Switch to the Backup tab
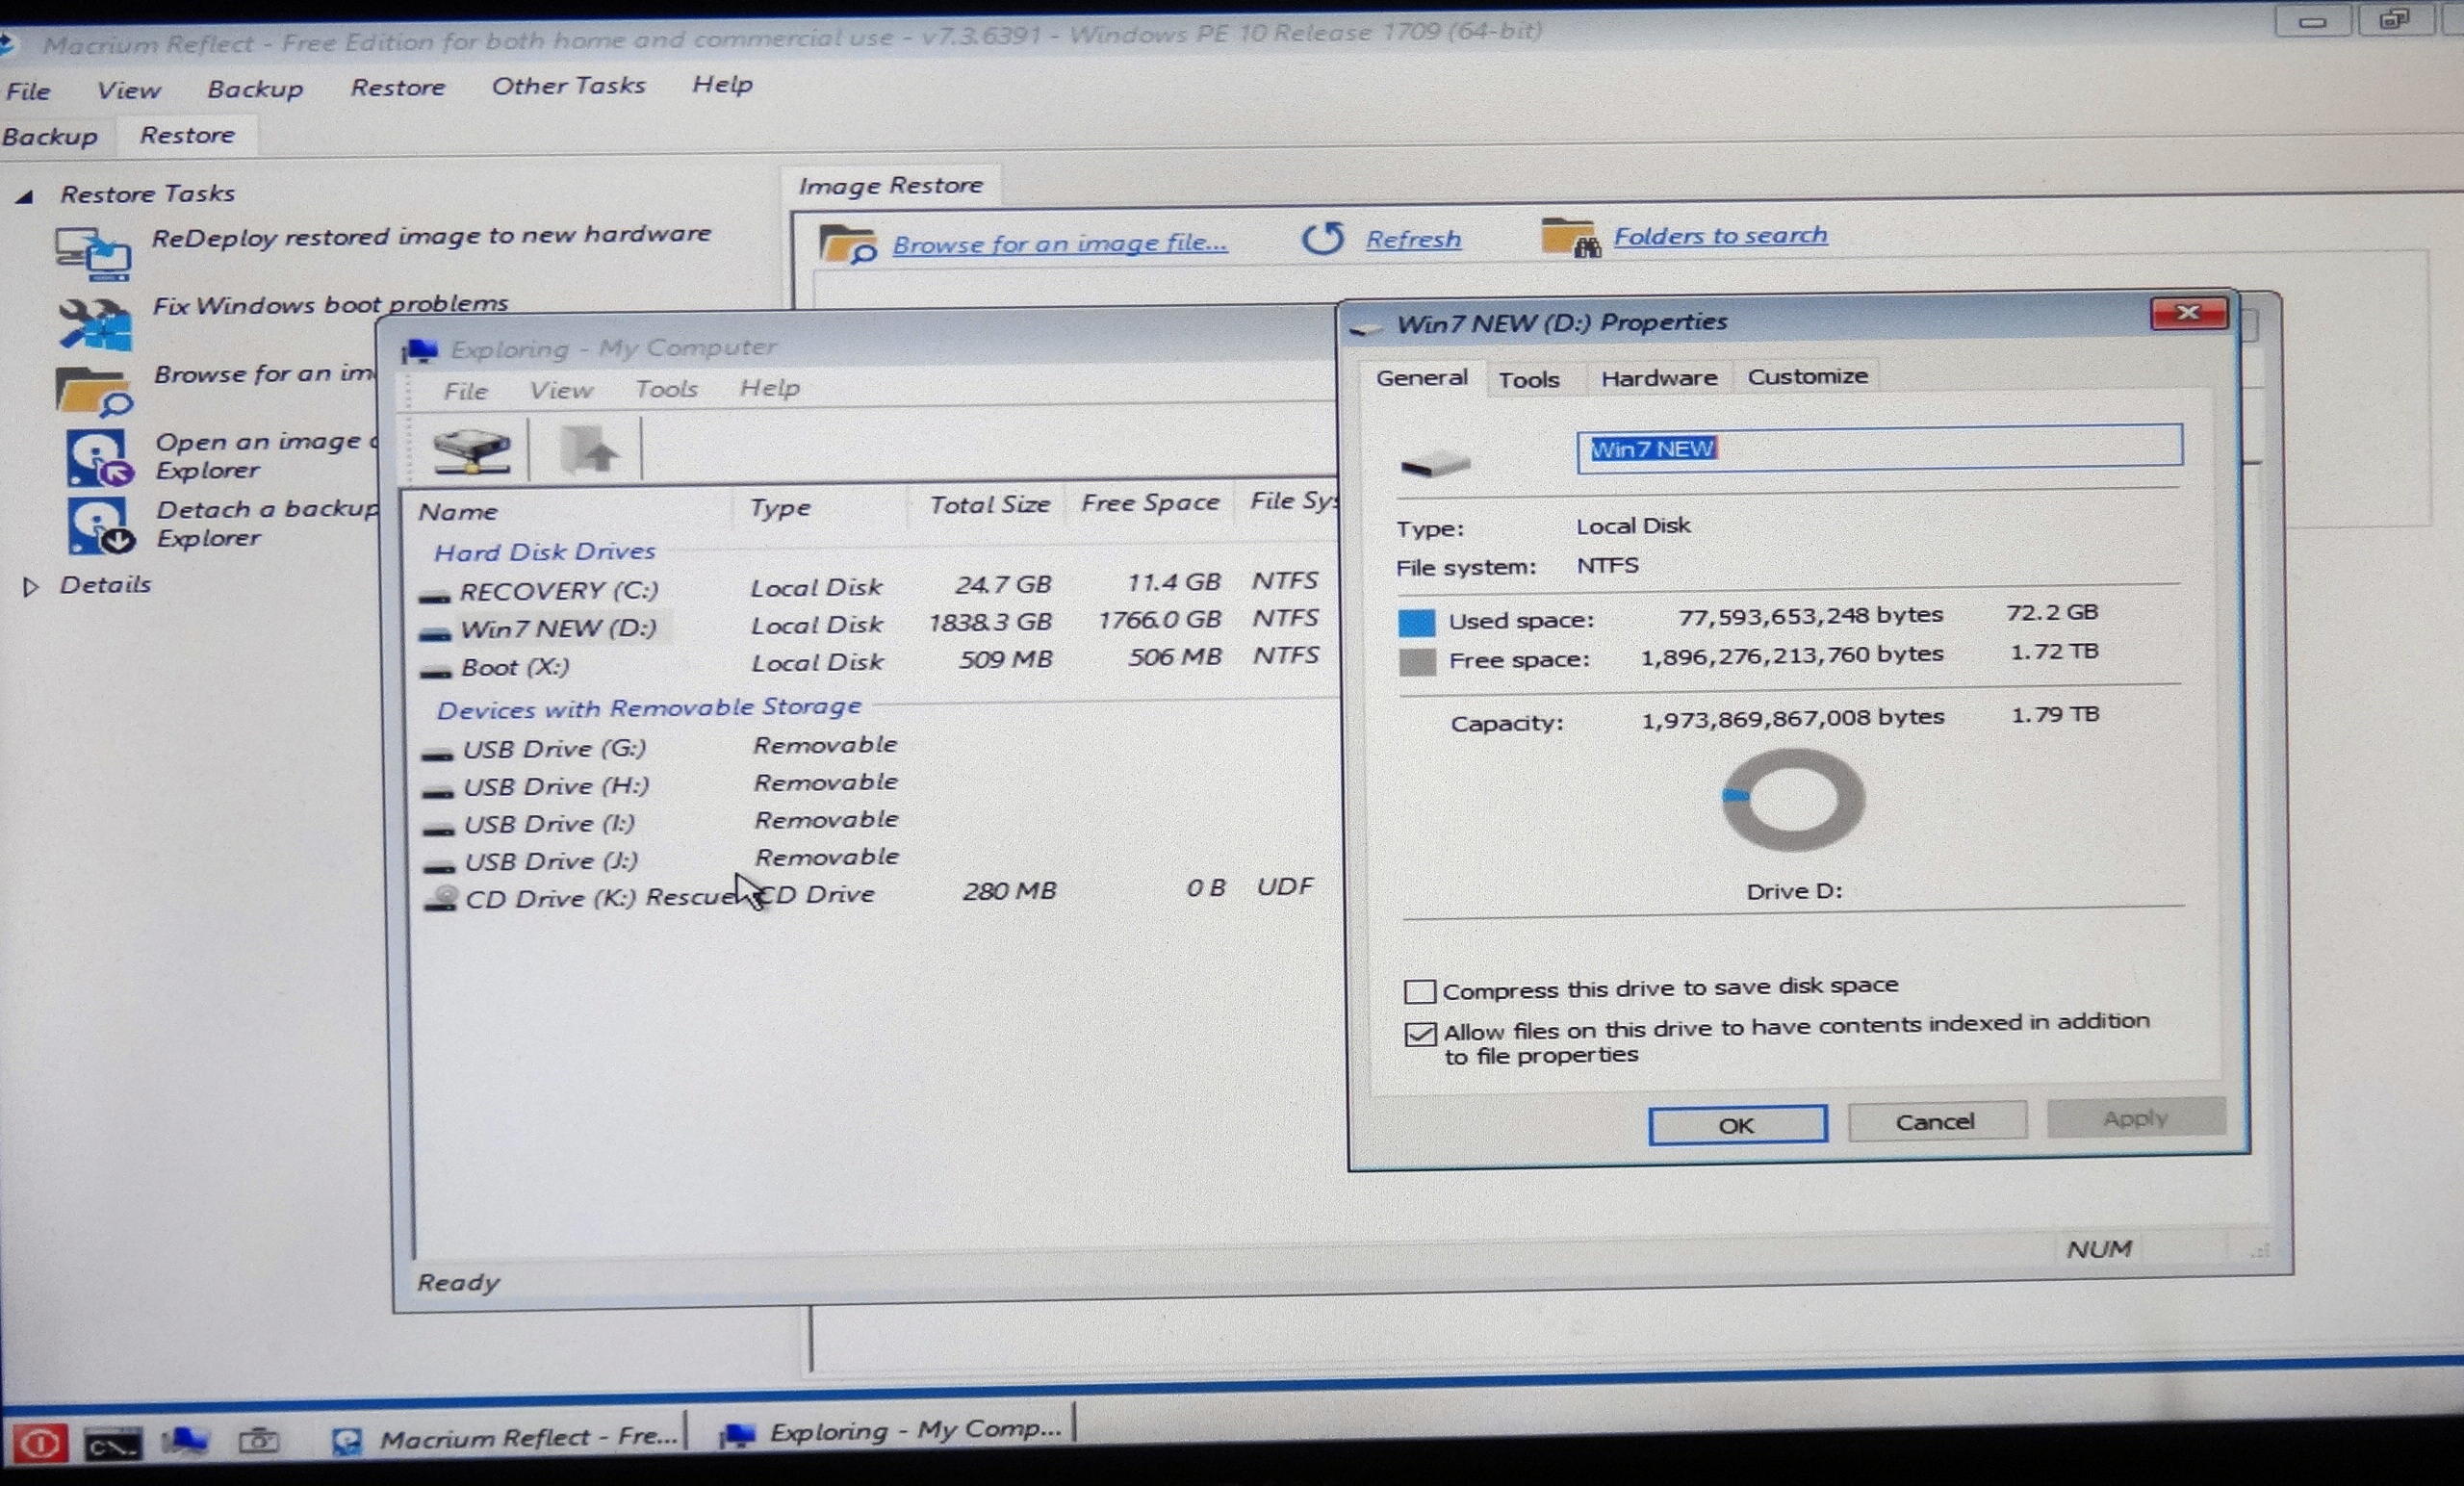The image size is (2464, 1486). (x=50, y=136)
